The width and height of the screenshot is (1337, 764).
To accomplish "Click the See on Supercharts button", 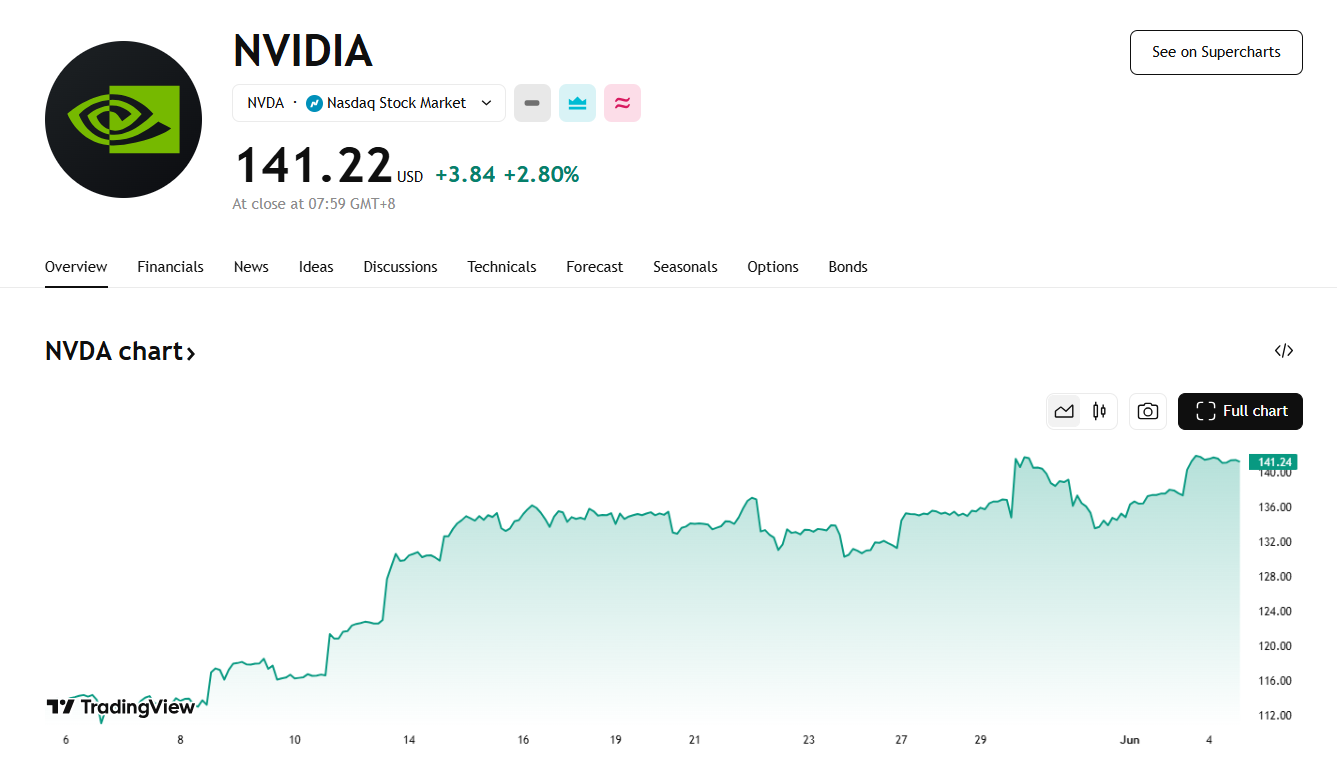I will 1216,52.
